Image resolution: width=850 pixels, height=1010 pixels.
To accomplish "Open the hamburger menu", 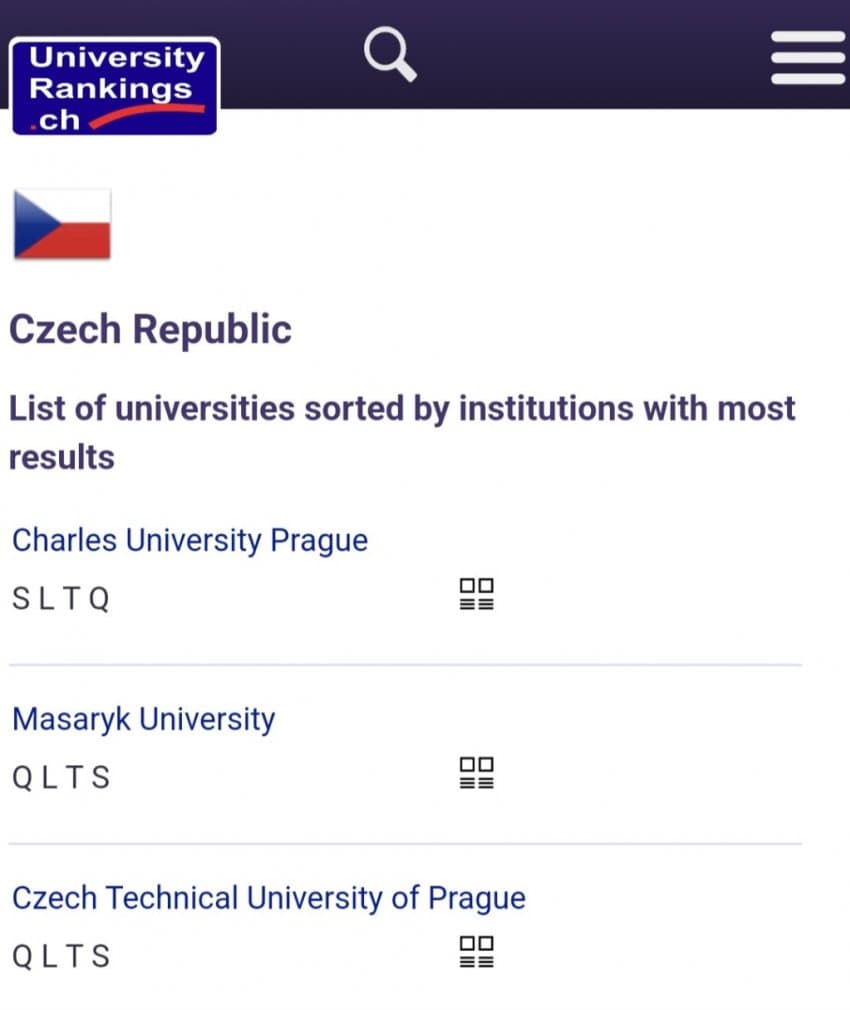I will pos(808,57).
